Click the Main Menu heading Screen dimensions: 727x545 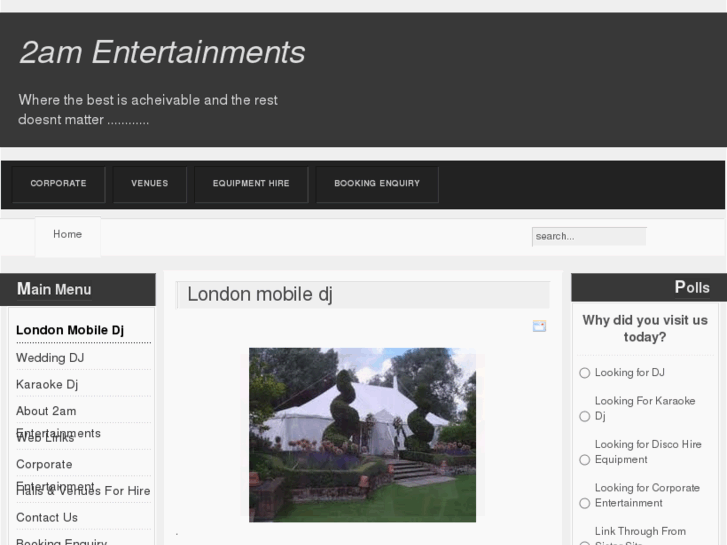coord(54,289)
